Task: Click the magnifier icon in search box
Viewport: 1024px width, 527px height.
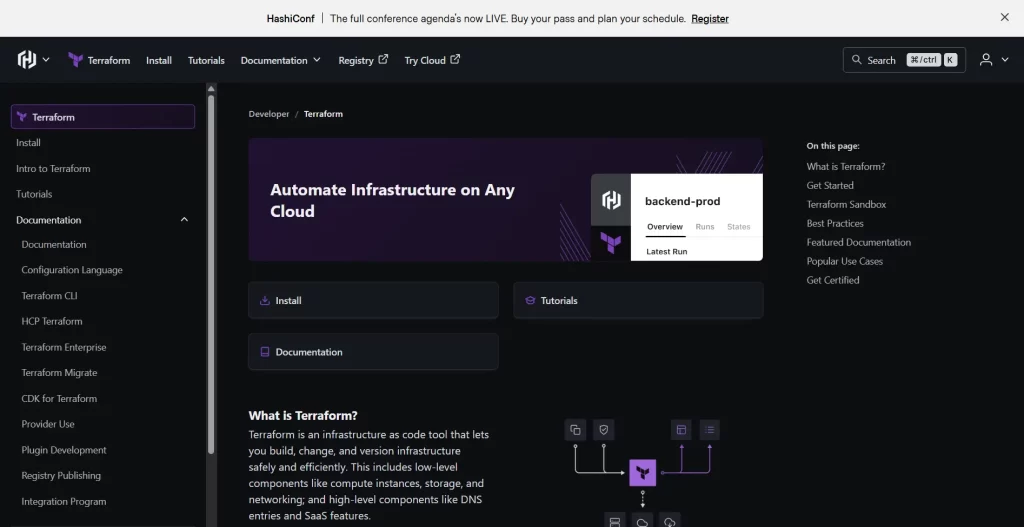Action: coord(857,59)
